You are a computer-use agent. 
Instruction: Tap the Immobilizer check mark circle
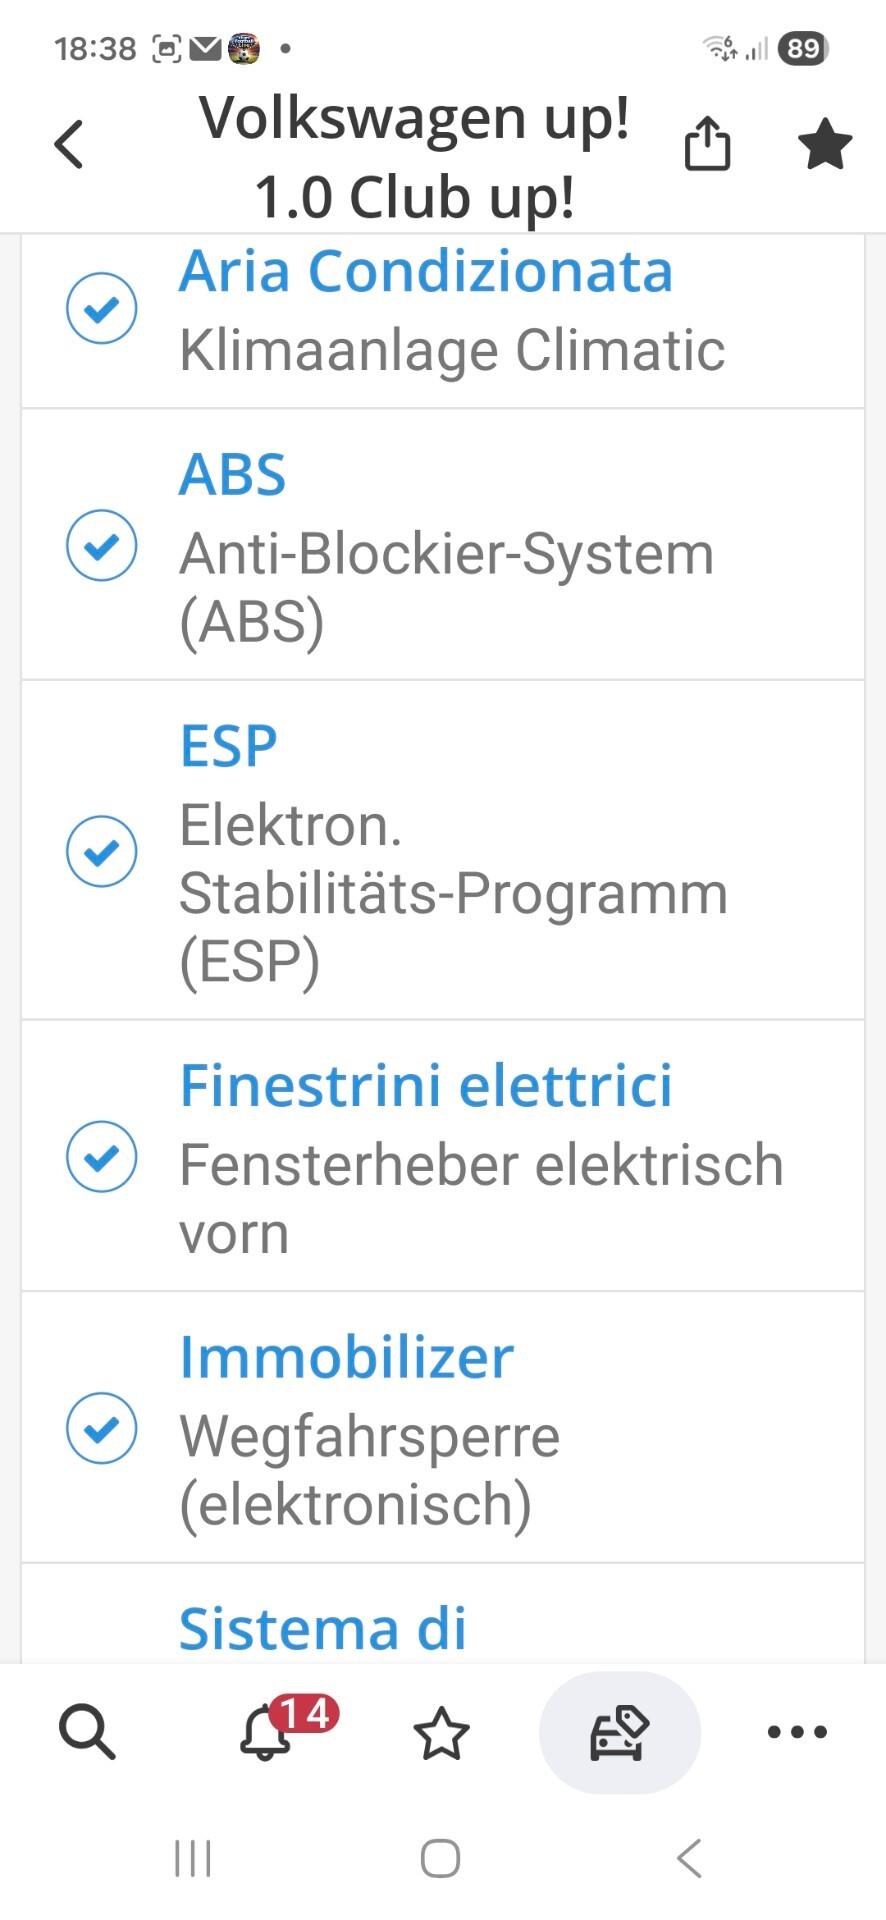point(101,1428)
